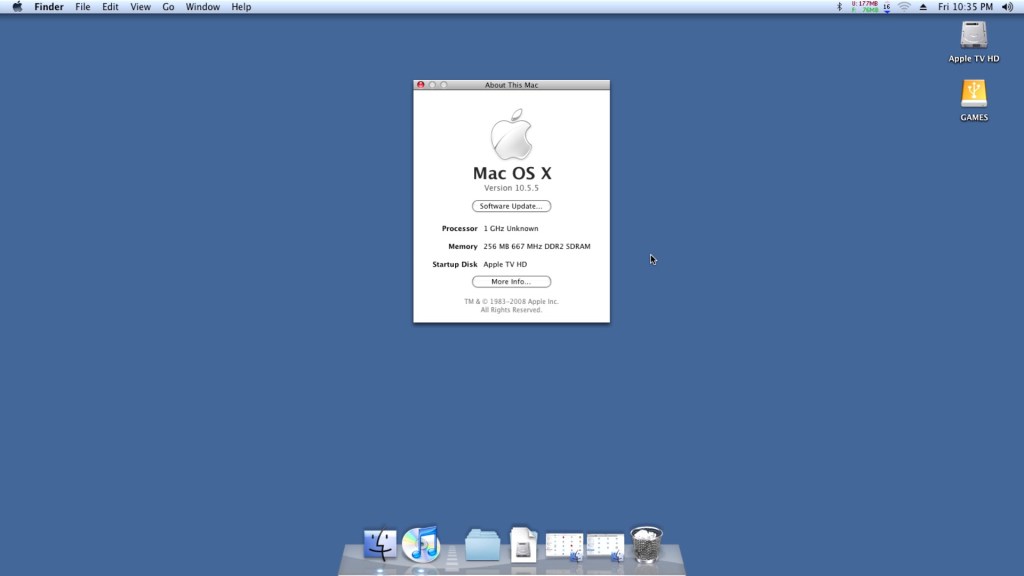Open the disk image document in the Dock
The height and width of the screenshot is (576, 1024).
pyautogui.click(x=522, y=544)
